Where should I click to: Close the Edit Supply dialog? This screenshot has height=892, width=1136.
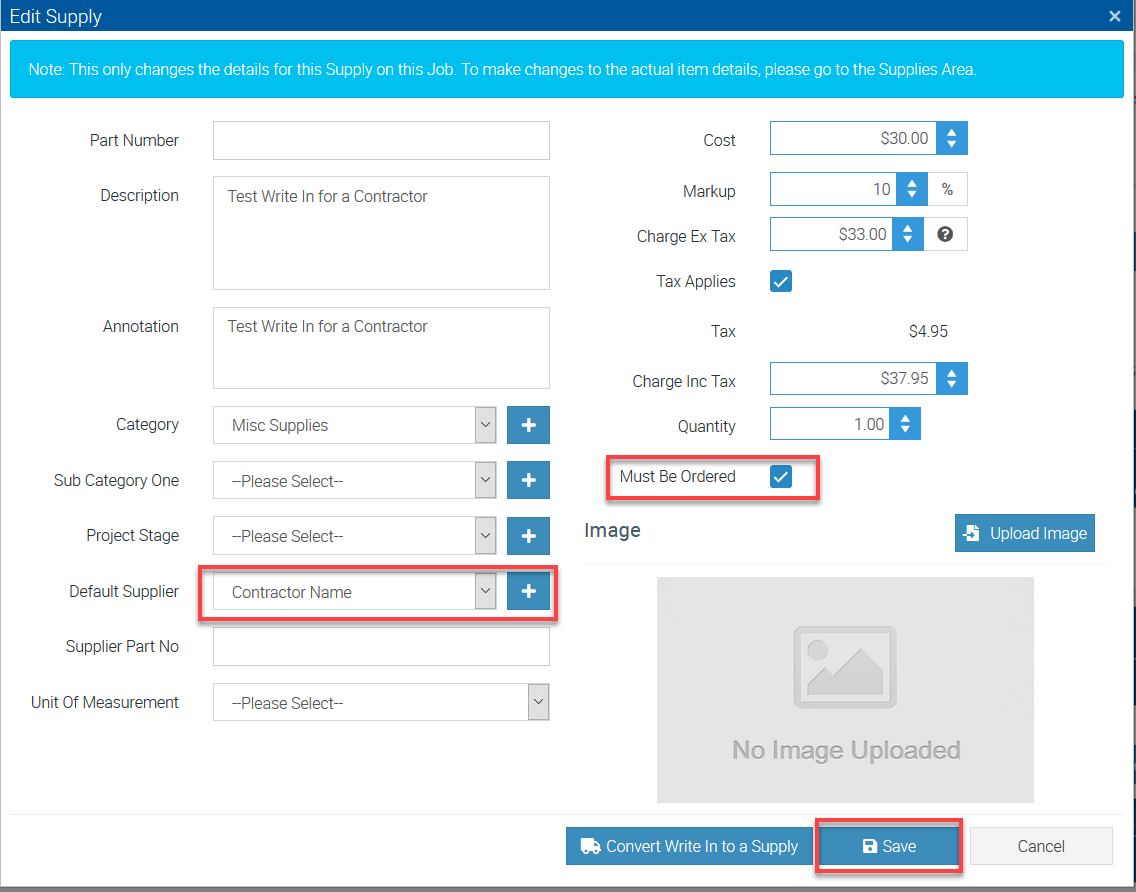(x=1115, y=16)
